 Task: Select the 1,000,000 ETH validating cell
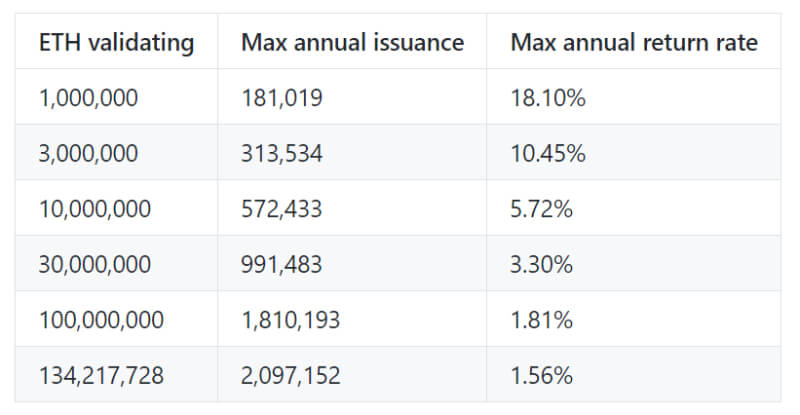[x=88, y=97]
